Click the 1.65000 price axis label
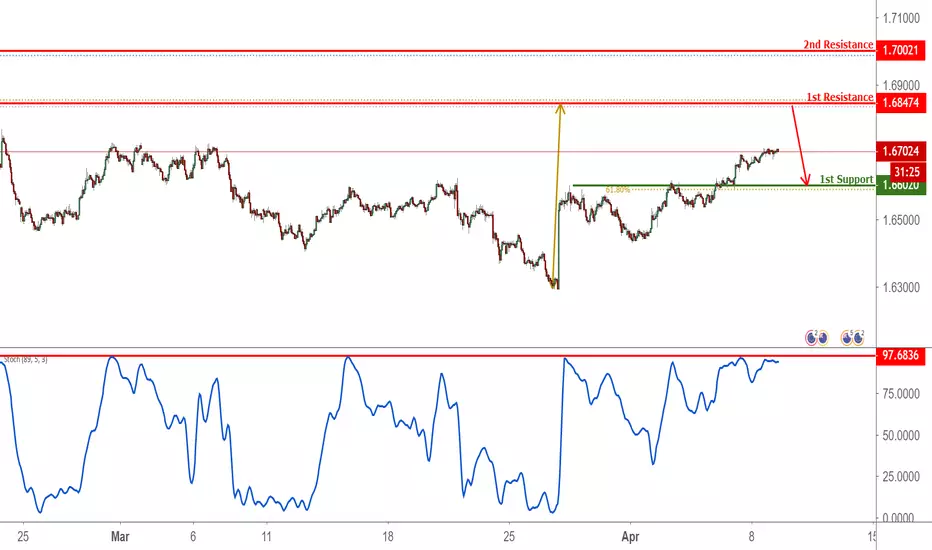Screen dimensions: 932x550 (901, 220)
